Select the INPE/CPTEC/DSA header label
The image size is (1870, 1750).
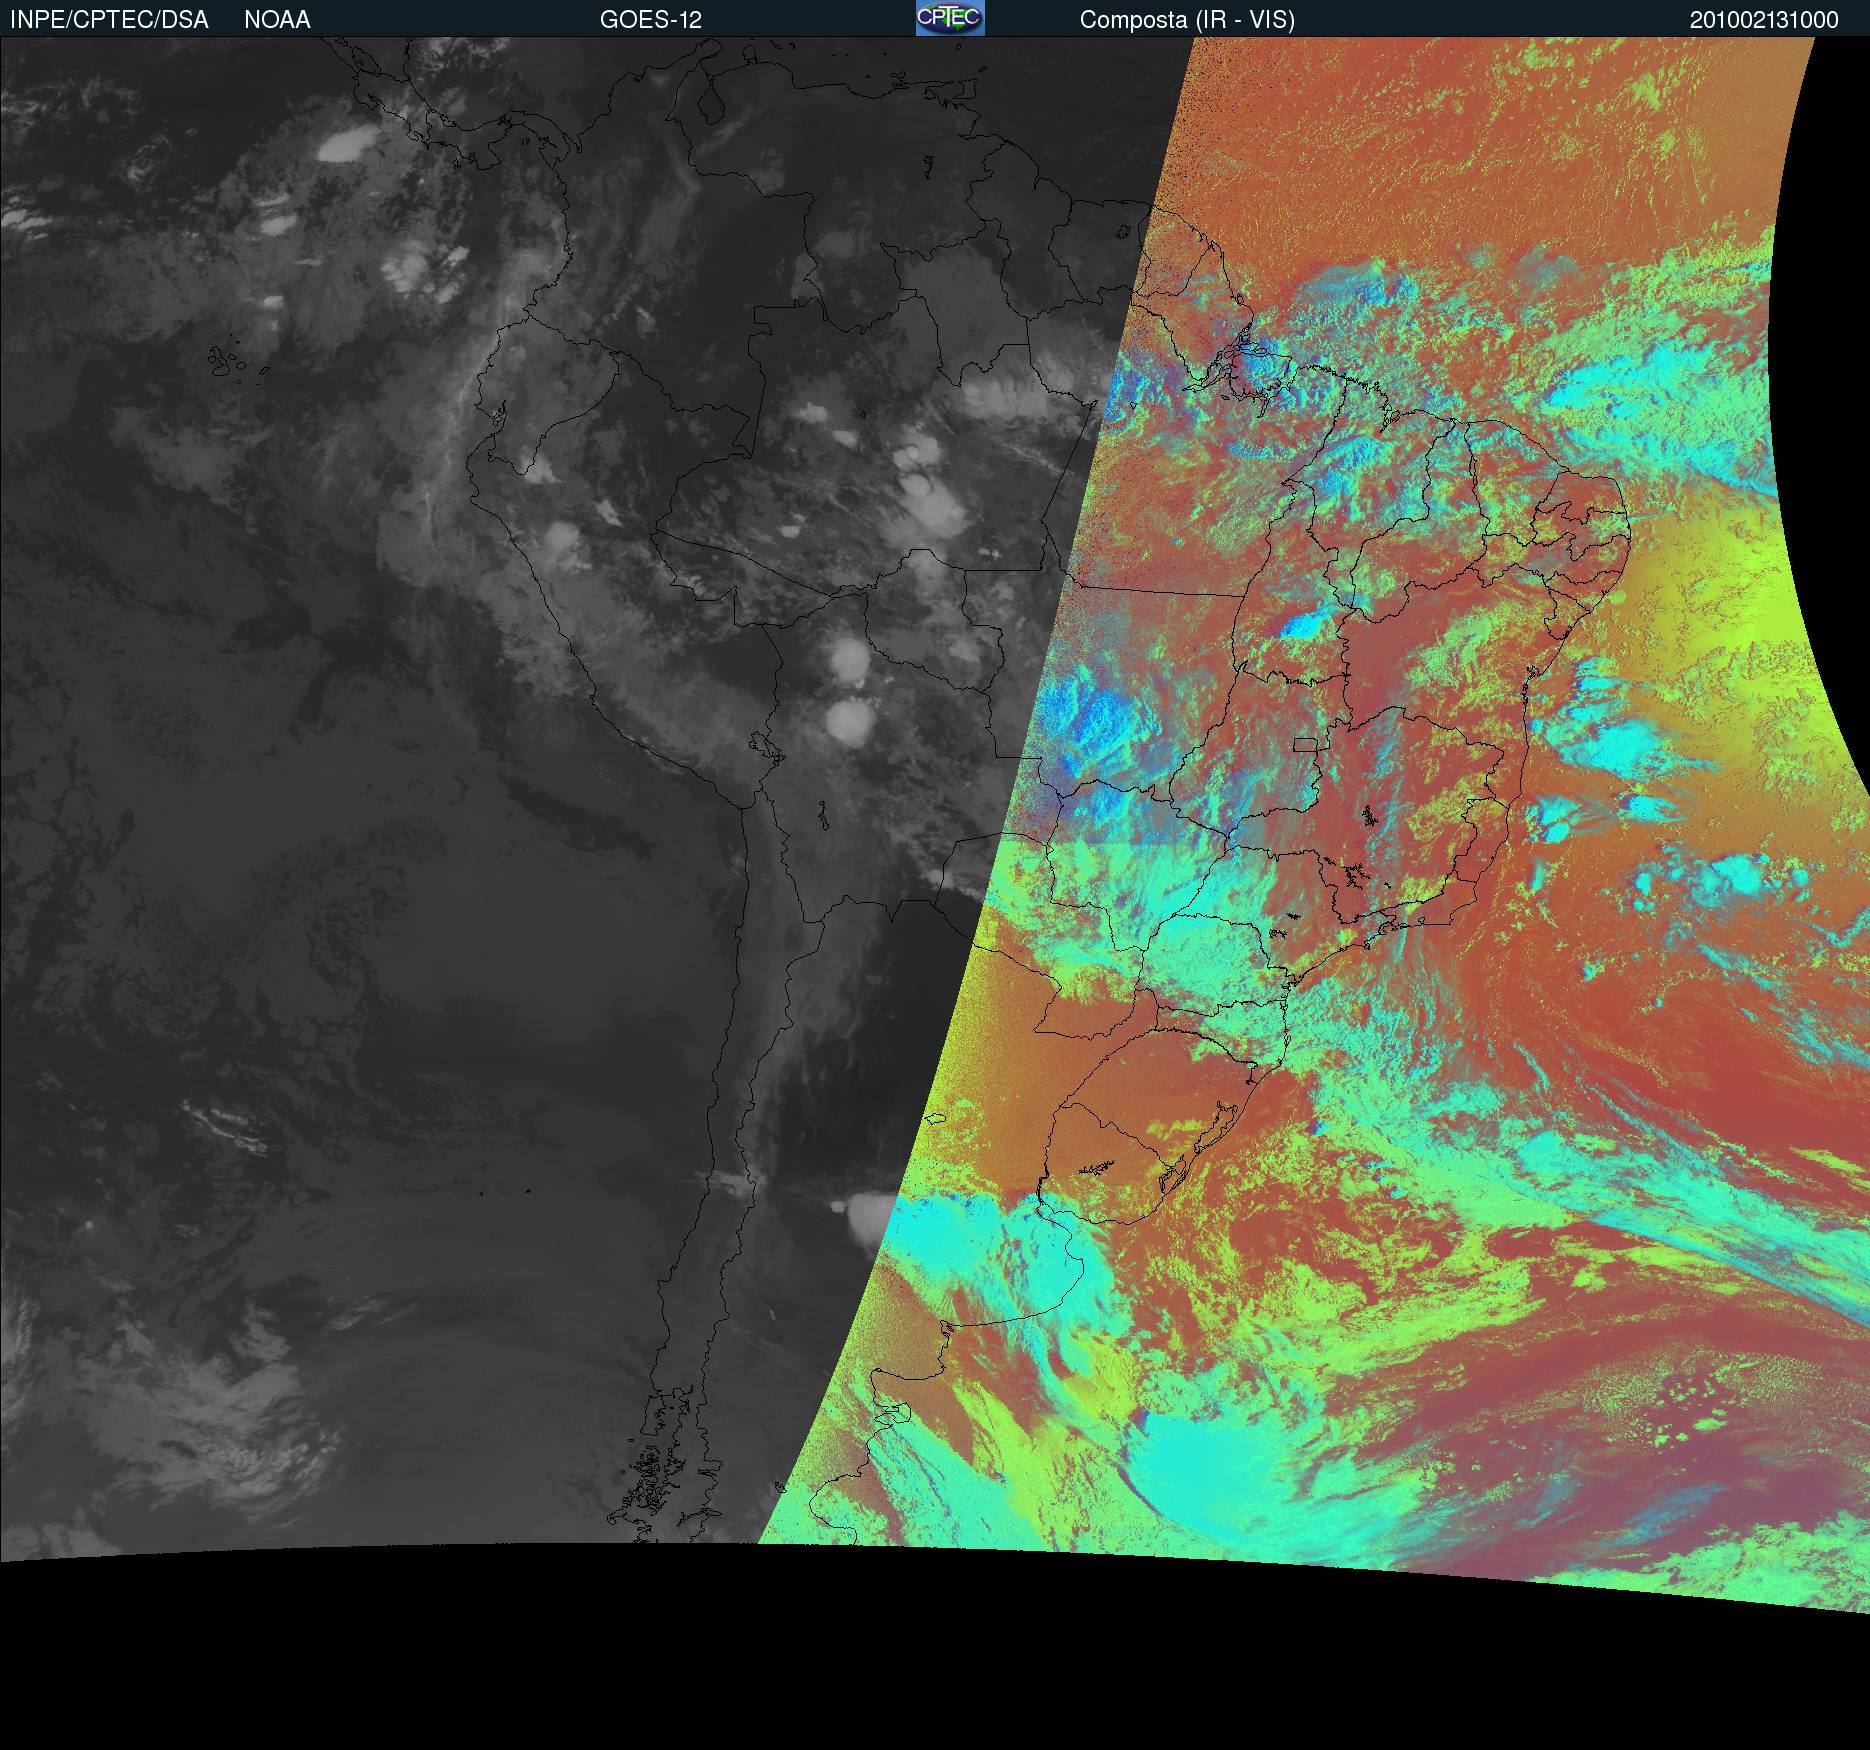click(x=109, y=20)
